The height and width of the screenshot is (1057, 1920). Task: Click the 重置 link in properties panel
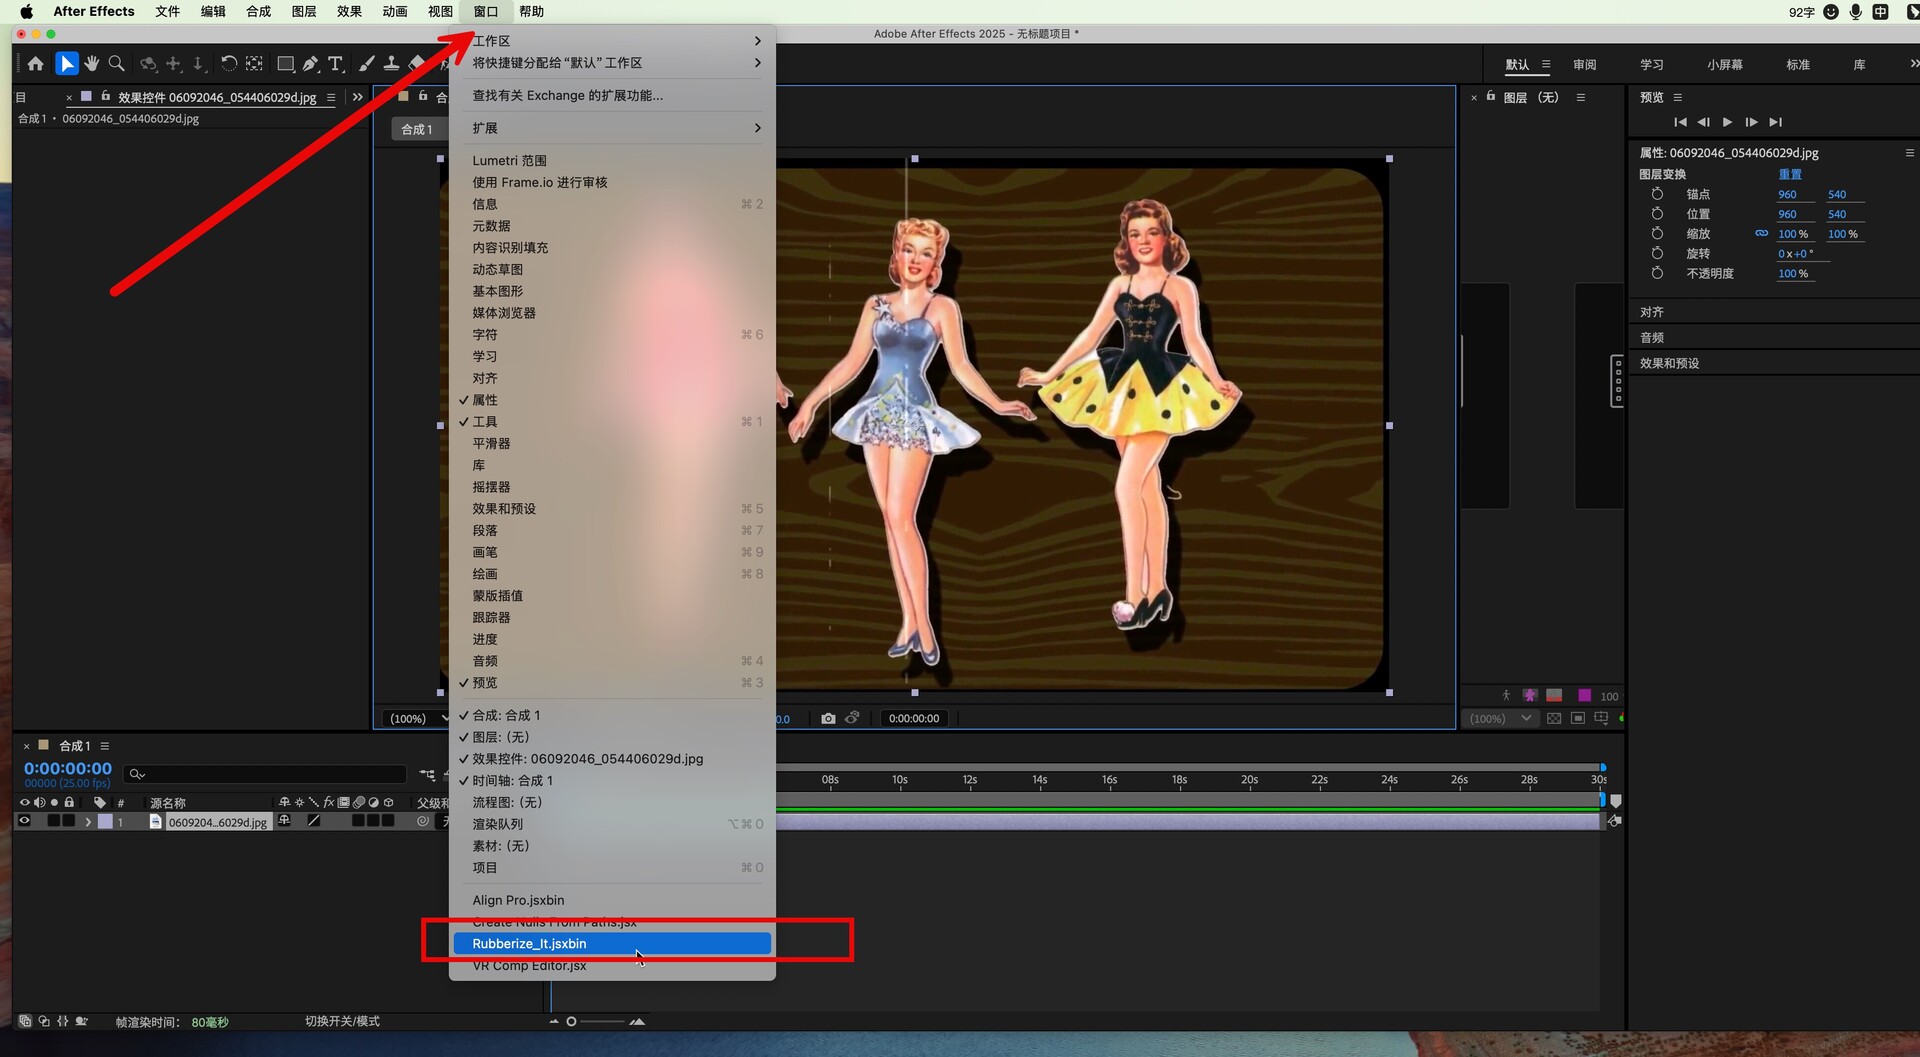tap(1789, 174)
